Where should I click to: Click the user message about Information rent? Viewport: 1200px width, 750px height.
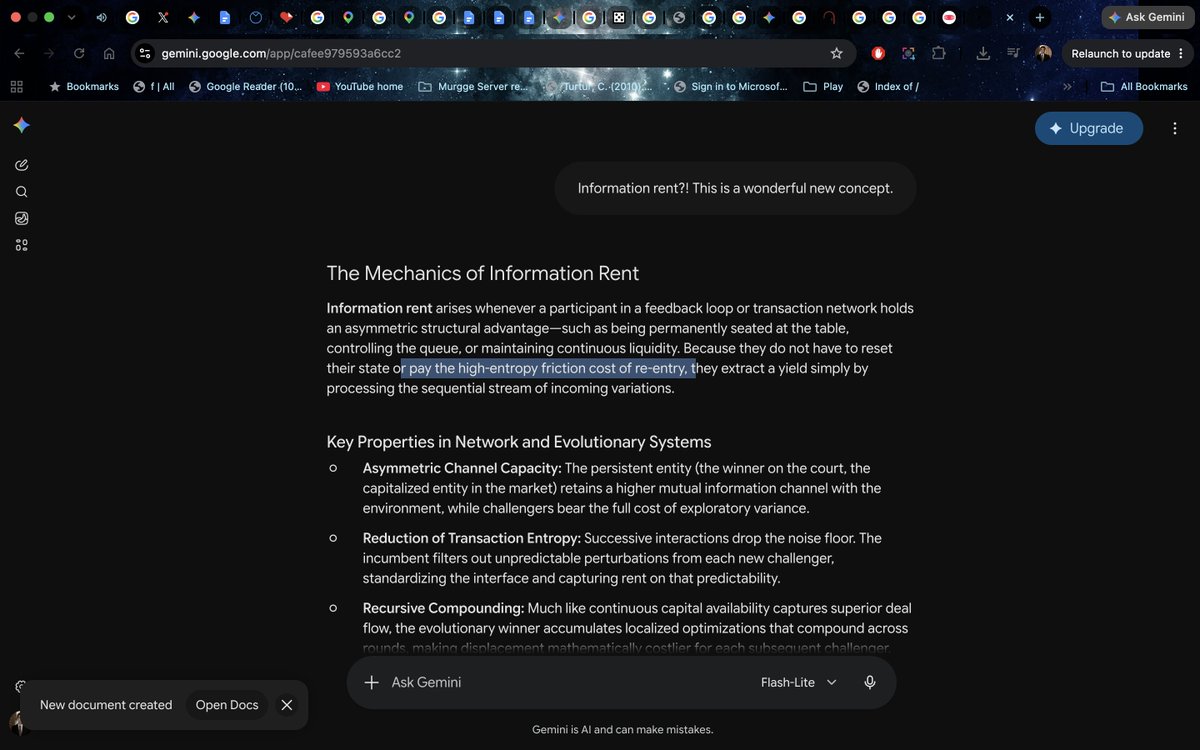pyautogui.click(x=735, y=188)
